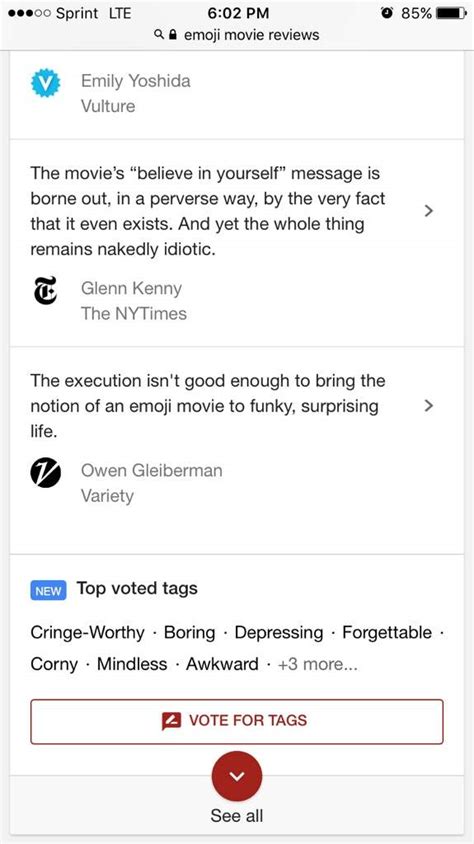Show the +3 more tags
Image resolution: width=474 pixels, height=844 pixels.
tap(317, 664)
